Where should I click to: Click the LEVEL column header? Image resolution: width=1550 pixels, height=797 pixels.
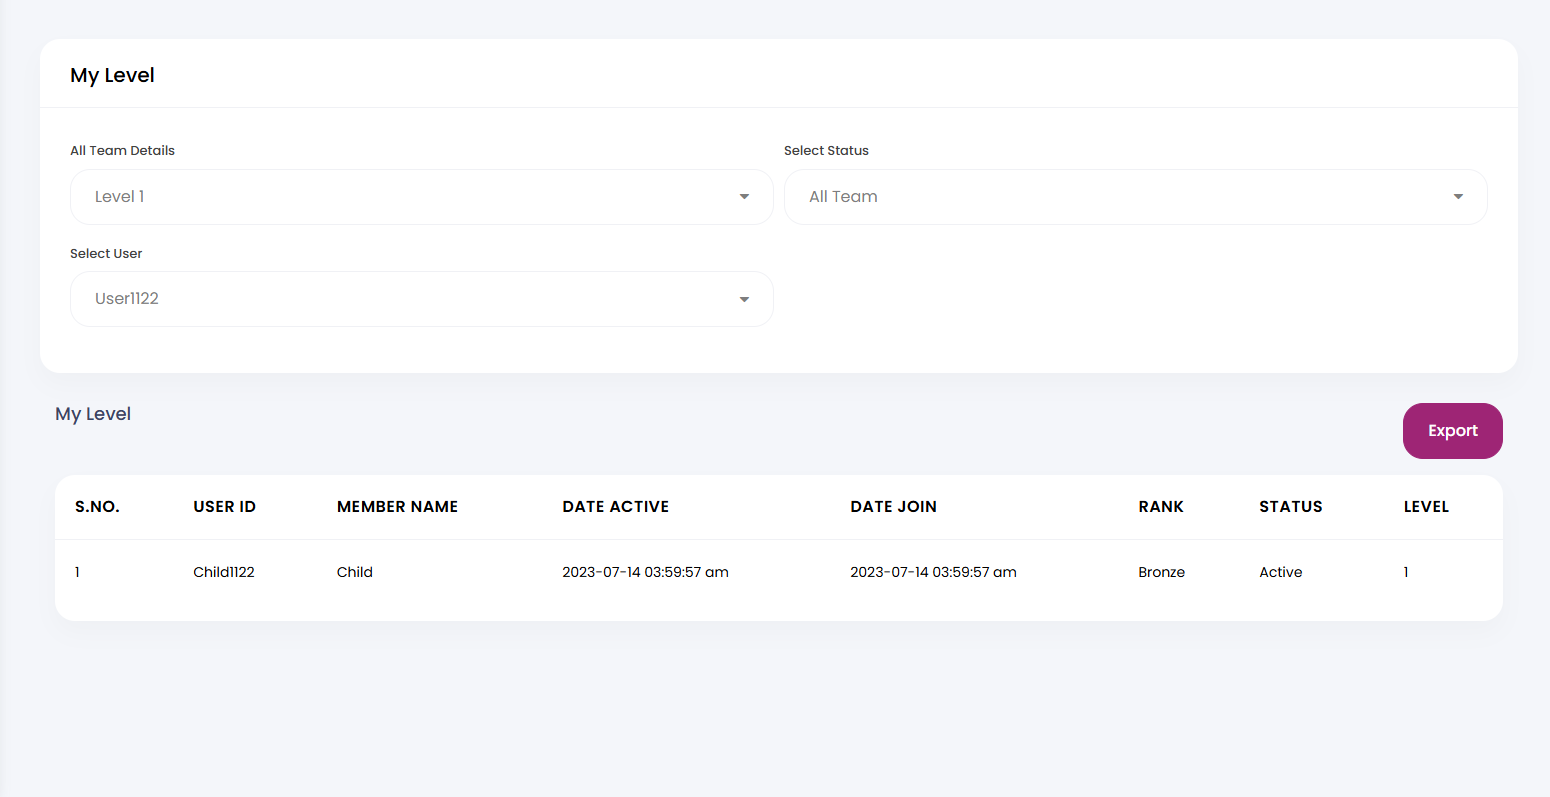coord(1425,507)
